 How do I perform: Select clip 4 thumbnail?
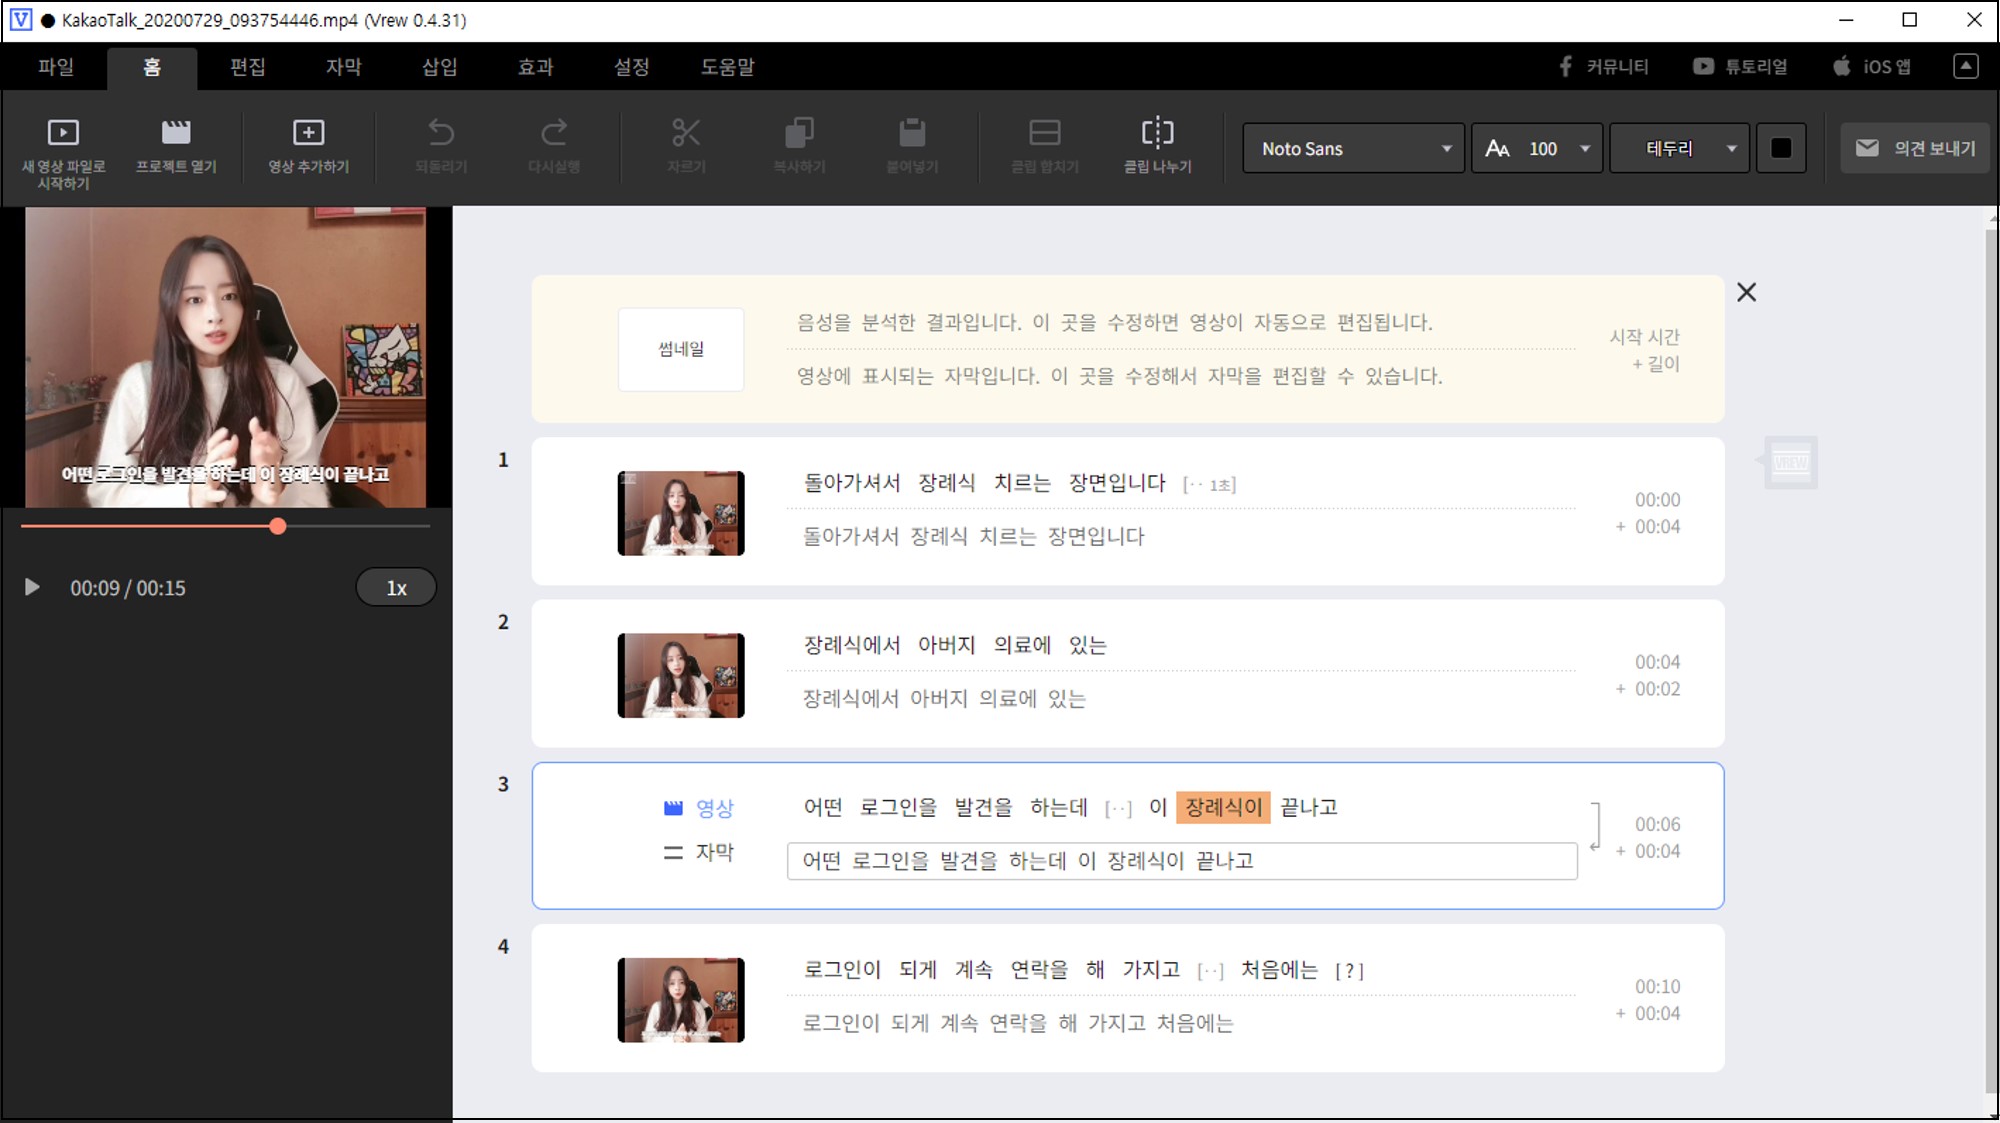coord(681,1000)
